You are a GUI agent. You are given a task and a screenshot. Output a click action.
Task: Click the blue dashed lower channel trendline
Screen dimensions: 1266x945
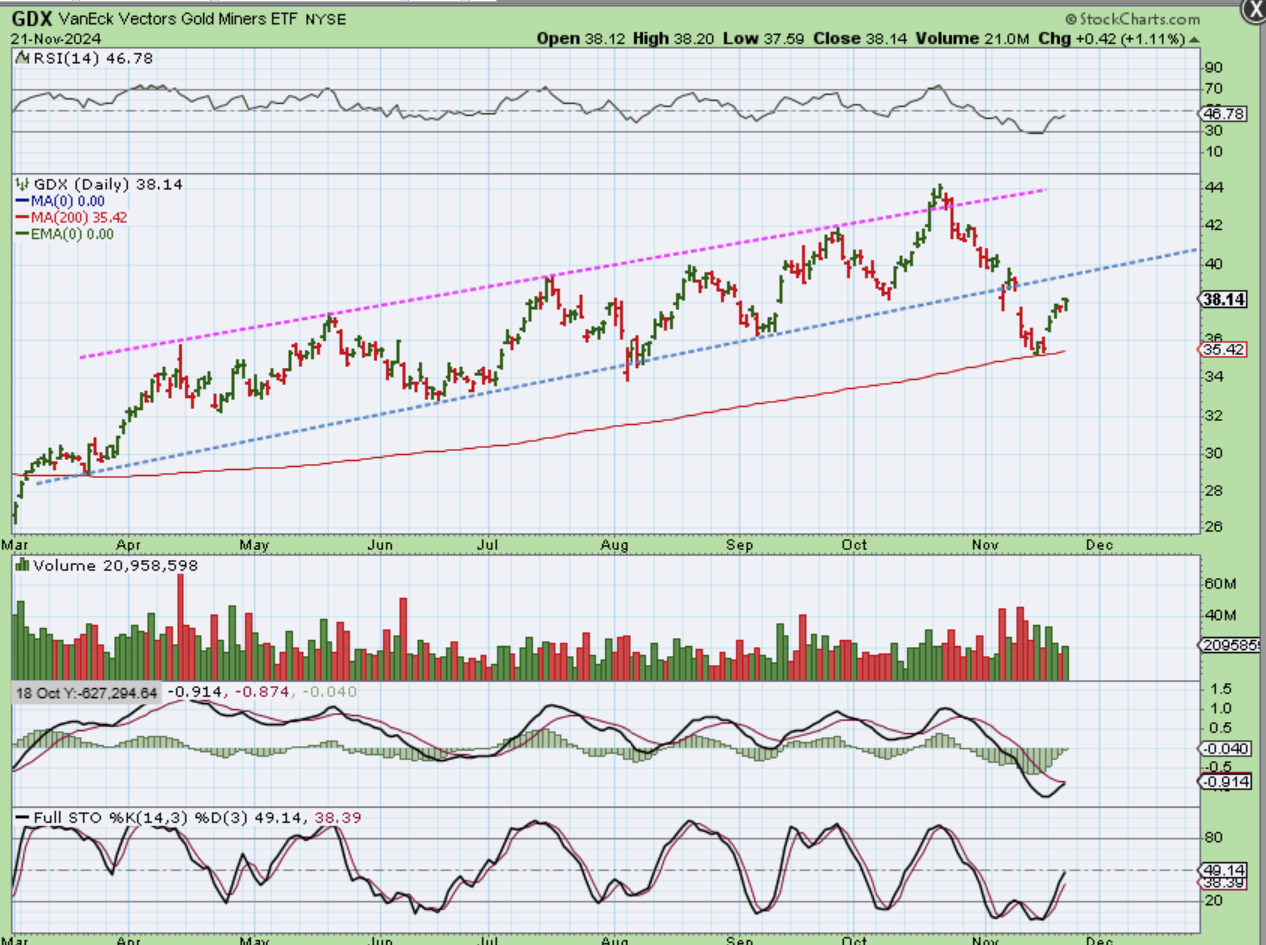pyautogui.click(x=617, y=366)
